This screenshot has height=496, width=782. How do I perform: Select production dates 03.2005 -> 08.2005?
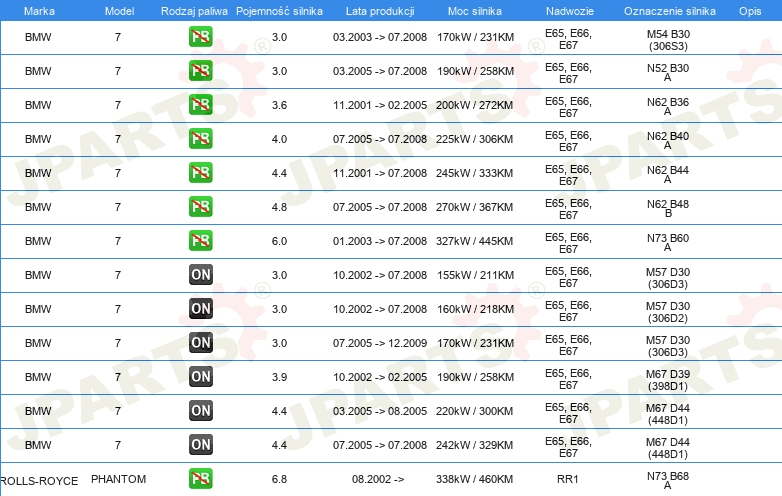[x=380, y=411]
